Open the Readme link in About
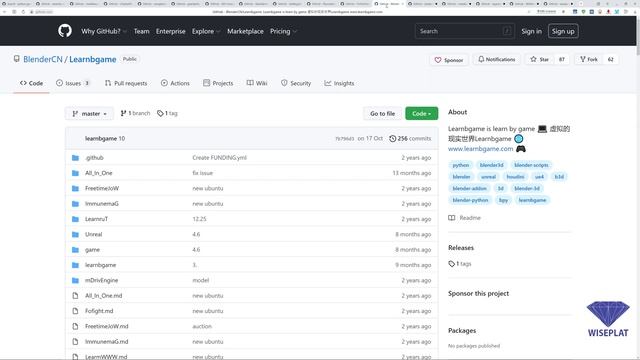 pyautogui.click(x=464, y=218)
